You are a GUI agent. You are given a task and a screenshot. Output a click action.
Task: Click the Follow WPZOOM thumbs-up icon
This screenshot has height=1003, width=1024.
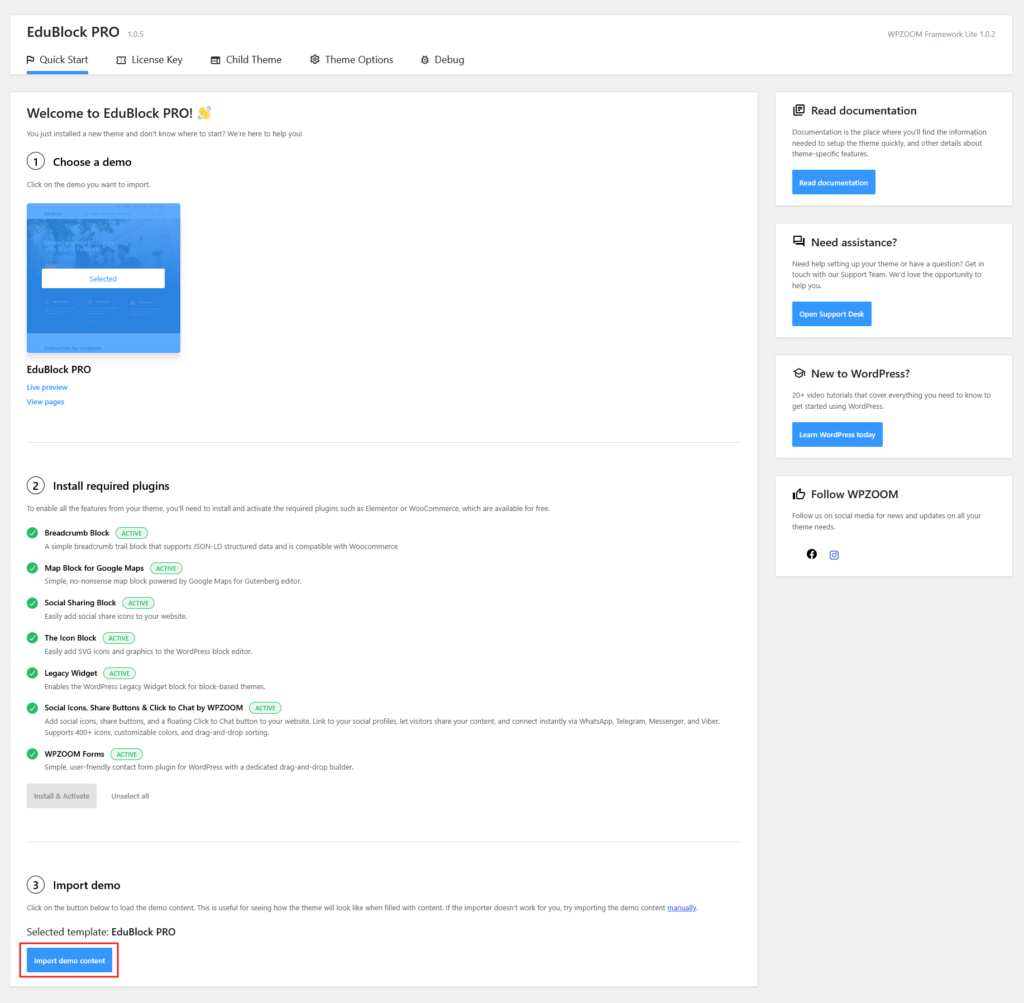799,494
